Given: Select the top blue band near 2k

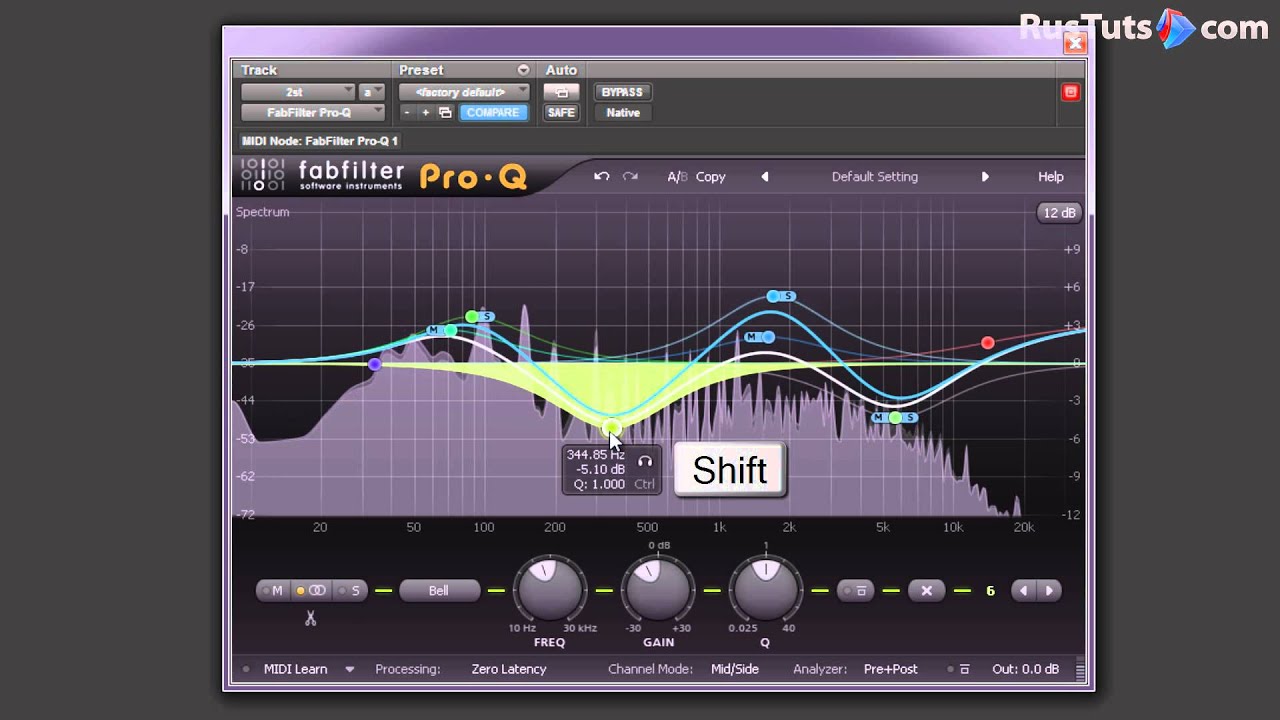Looking at the screenshot, I should 773,296.
